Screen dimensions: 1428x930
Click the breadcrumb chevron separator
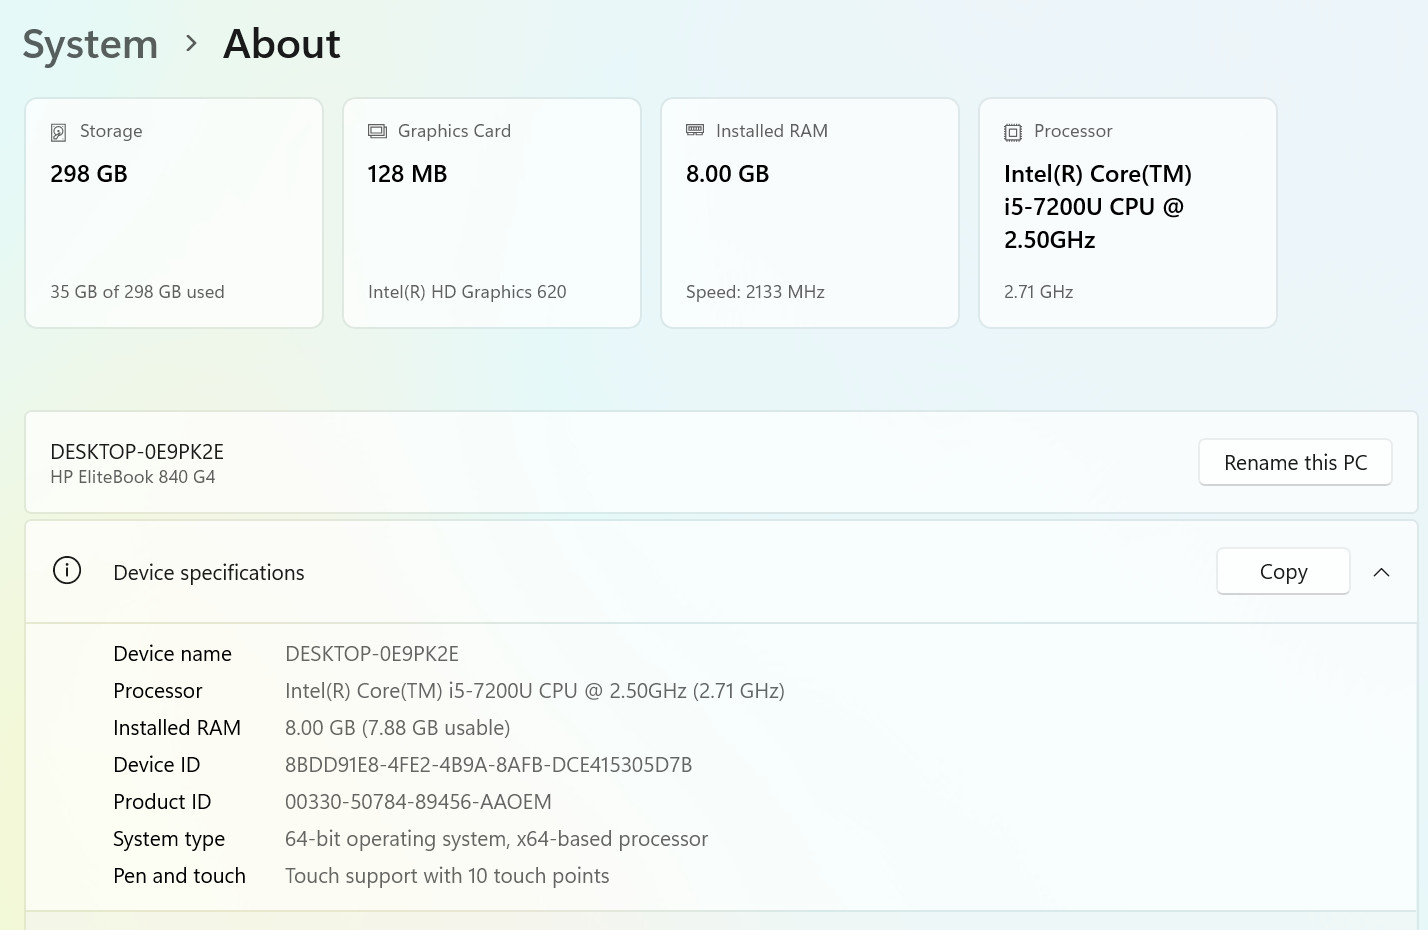coord(191,44)
